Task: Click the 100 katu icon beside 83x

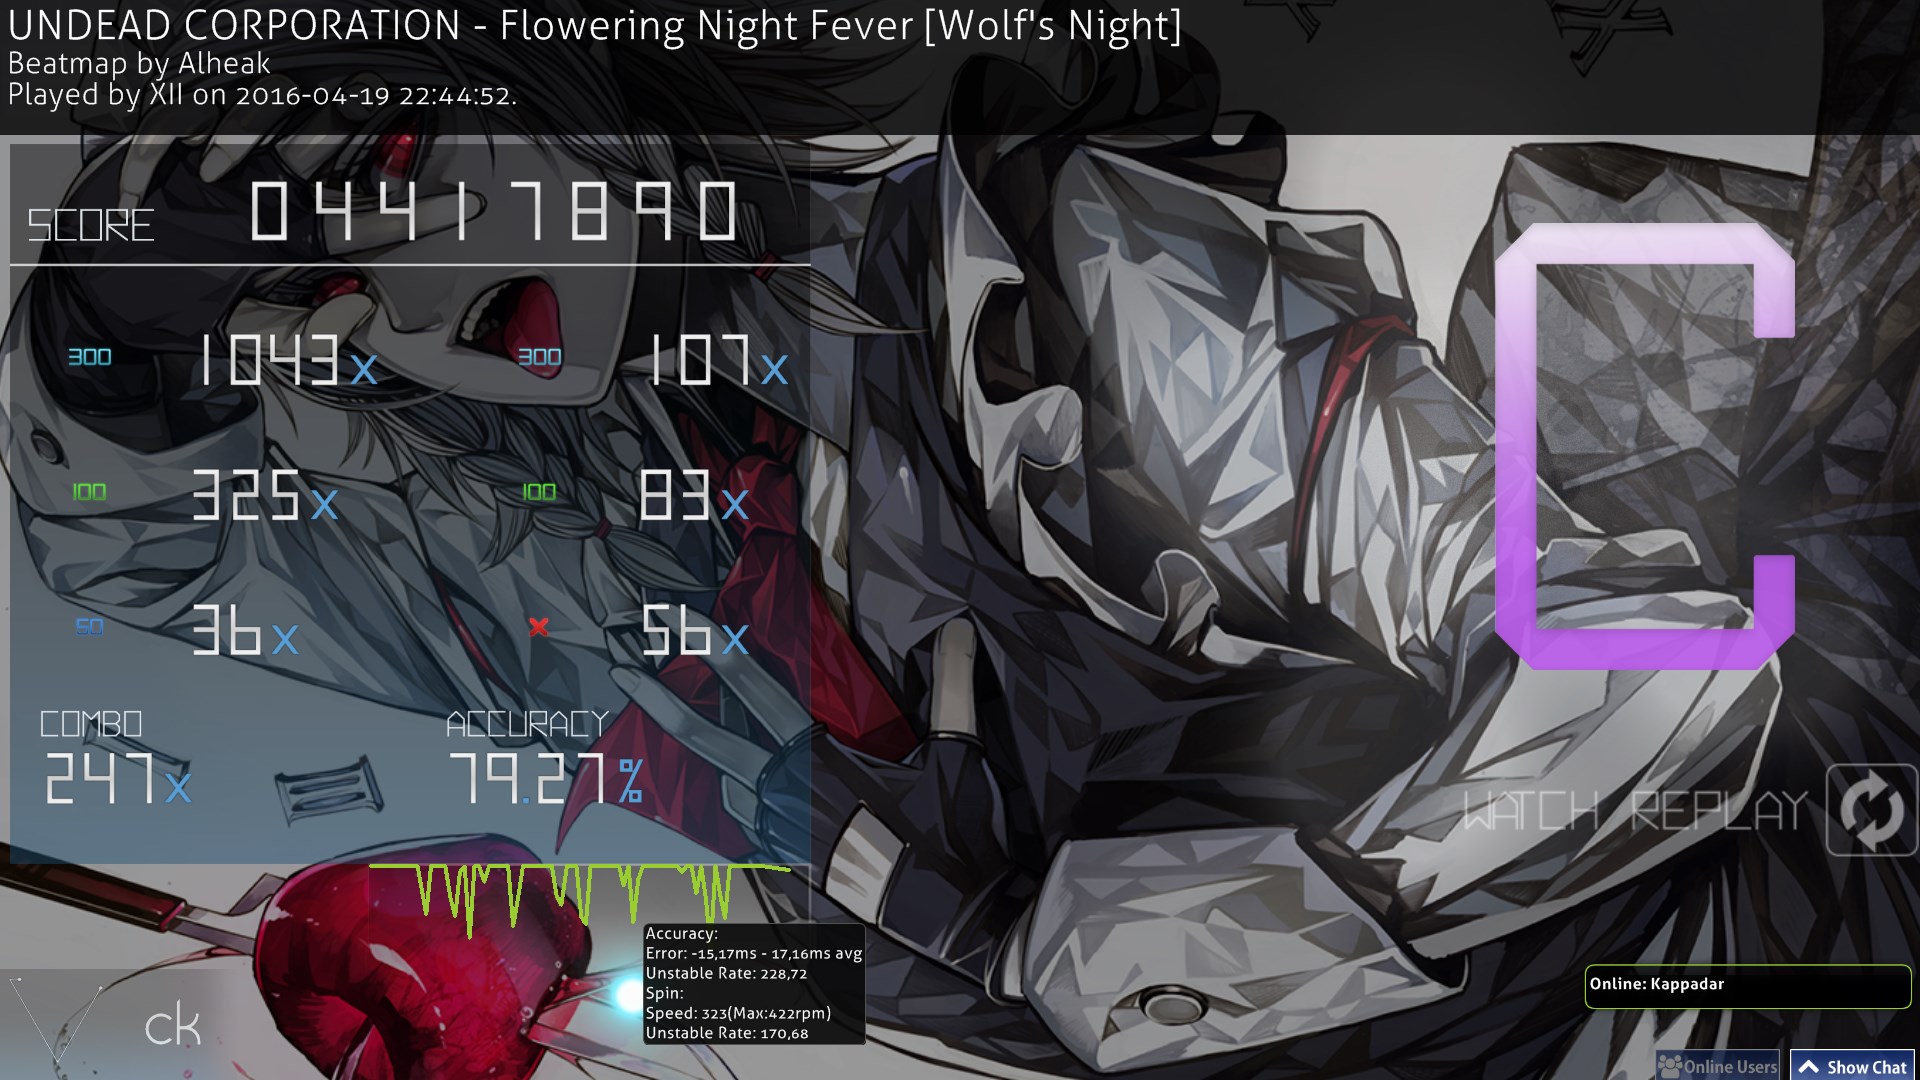Action: (x=539, y=492)
